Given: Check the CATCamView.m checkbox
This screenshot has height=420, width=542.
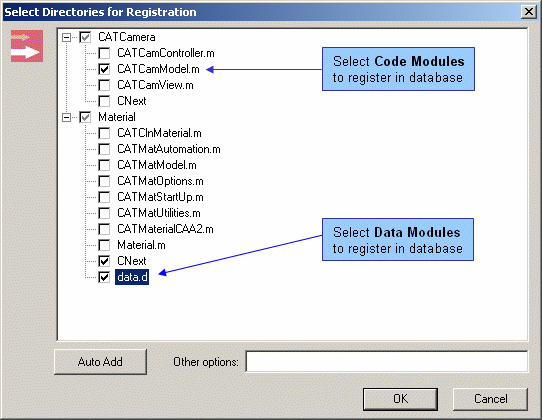Looking at the screenshot, I should (104, 85).
